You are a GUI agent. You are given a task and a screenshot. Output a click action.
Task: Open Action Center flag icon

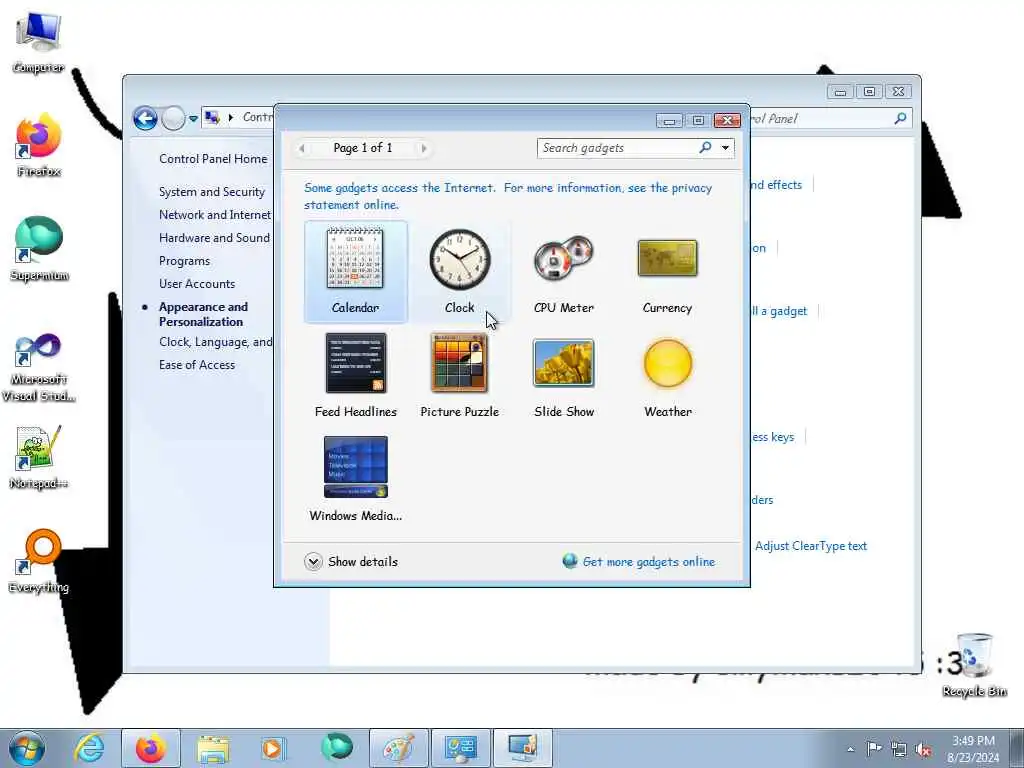[x=873, y=748]
